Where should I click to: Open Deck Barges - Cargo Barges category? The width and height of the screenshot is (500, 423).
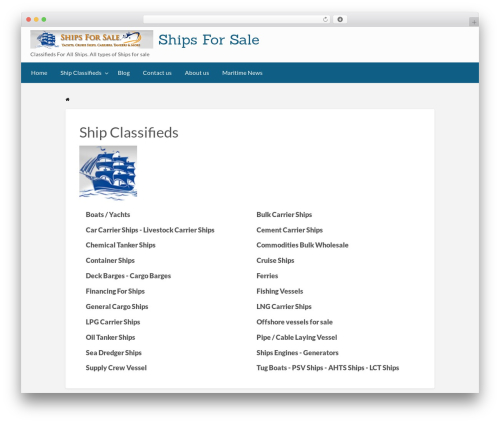click(x=128, y=276)
